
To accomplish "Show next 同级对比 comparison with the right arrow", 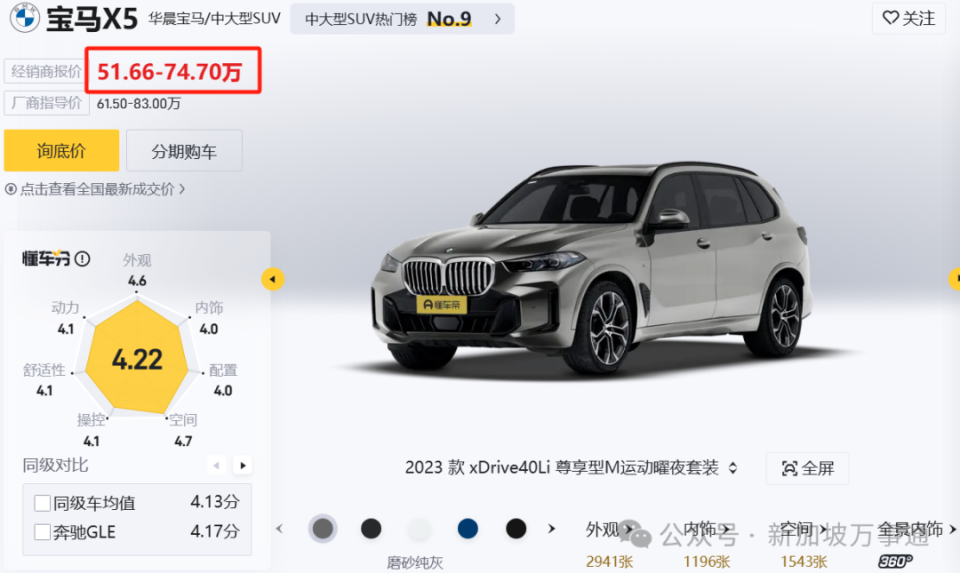I will click(243, 465).
